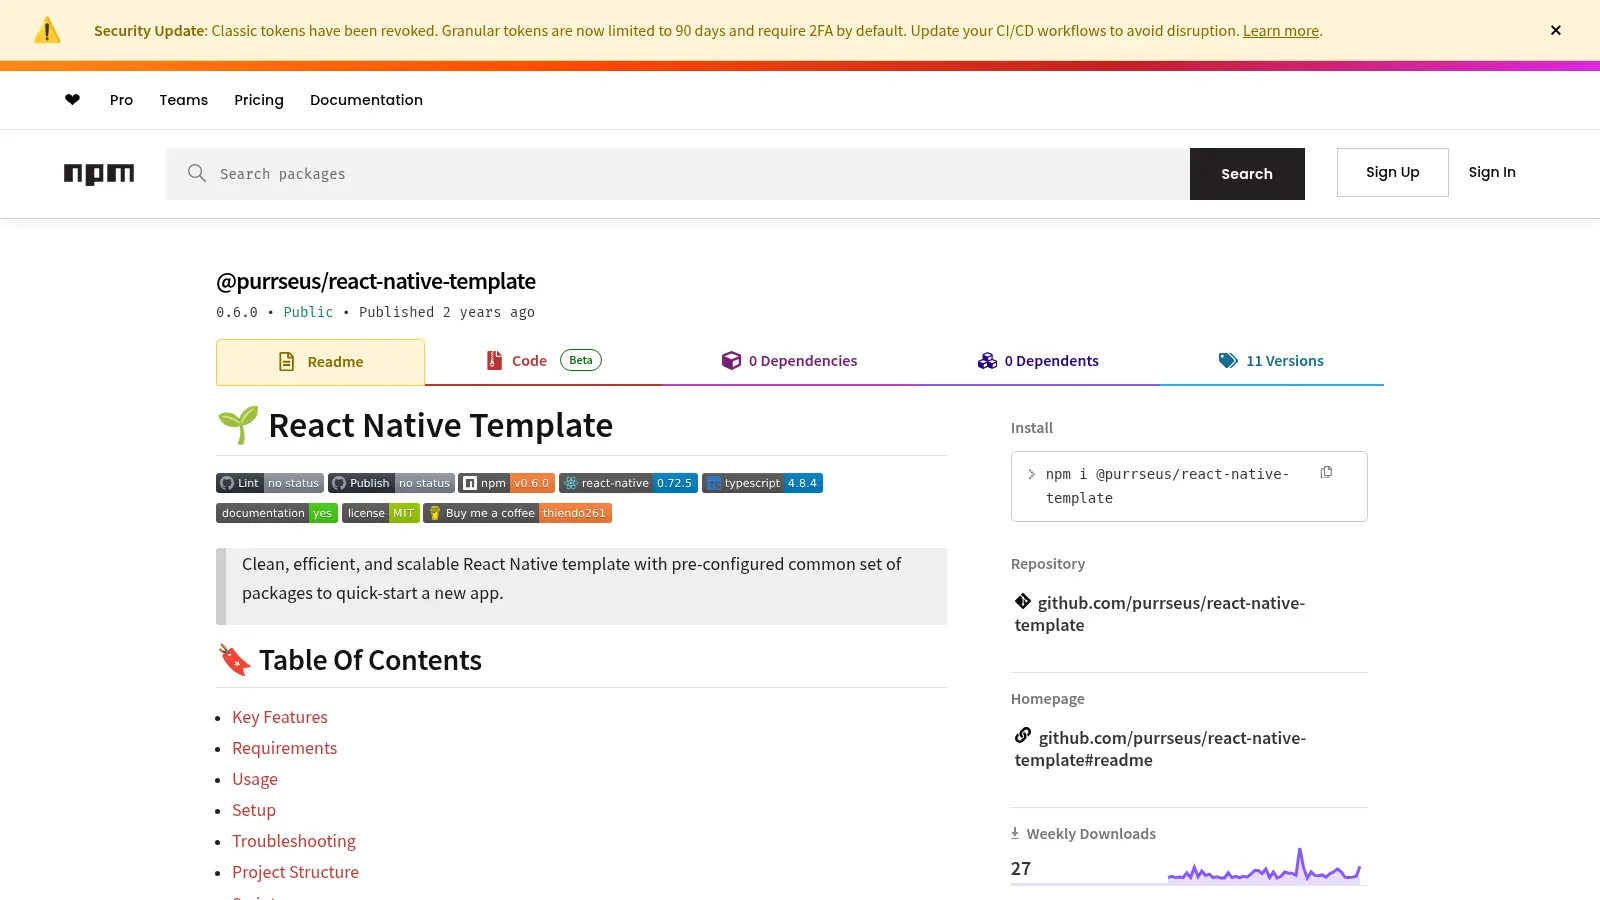Jump to Troubleshooting section
The height and width of the screenshot is (900, 1600).
[x=294, y=841]
